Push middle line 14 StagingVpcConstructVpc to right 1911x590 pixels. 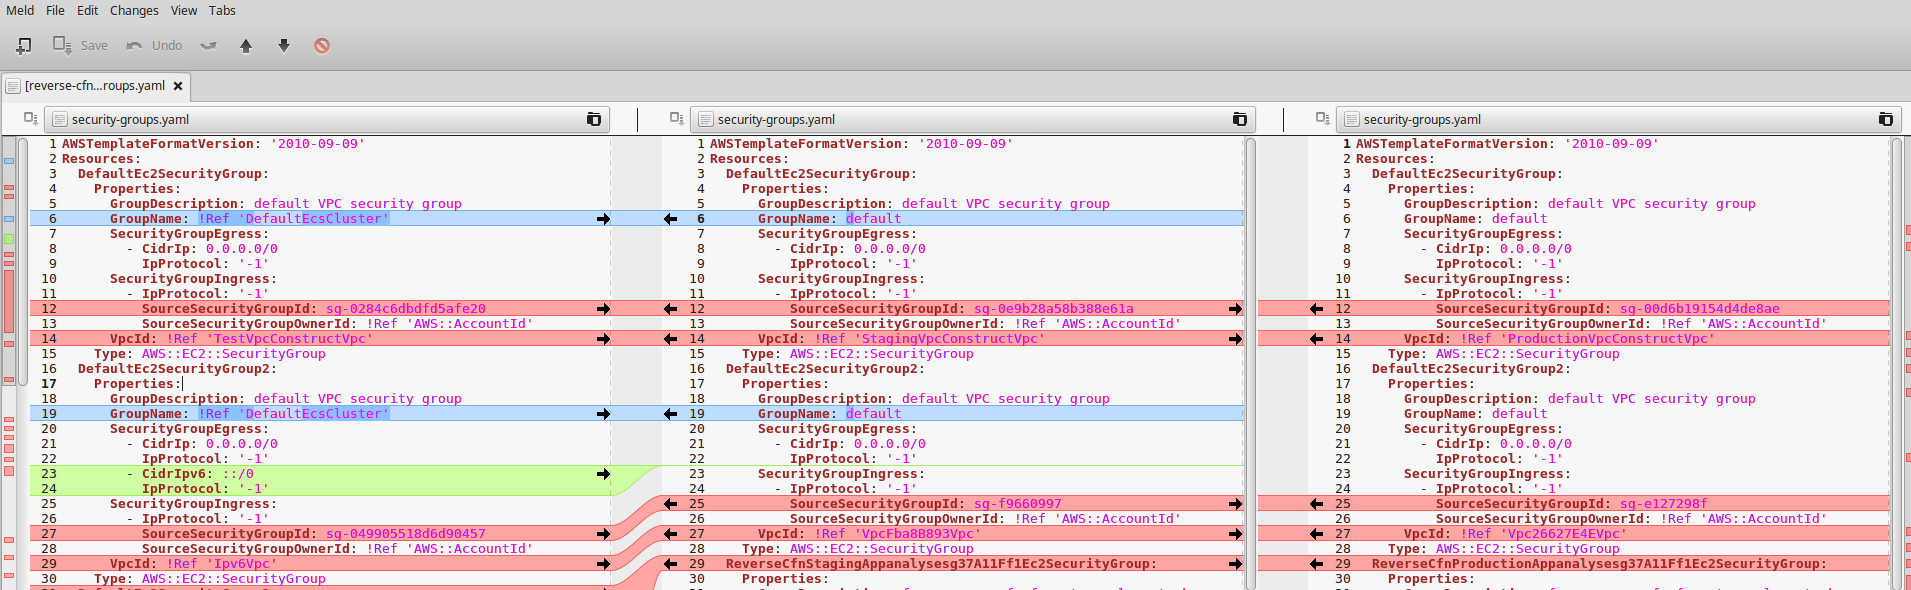1235,339
